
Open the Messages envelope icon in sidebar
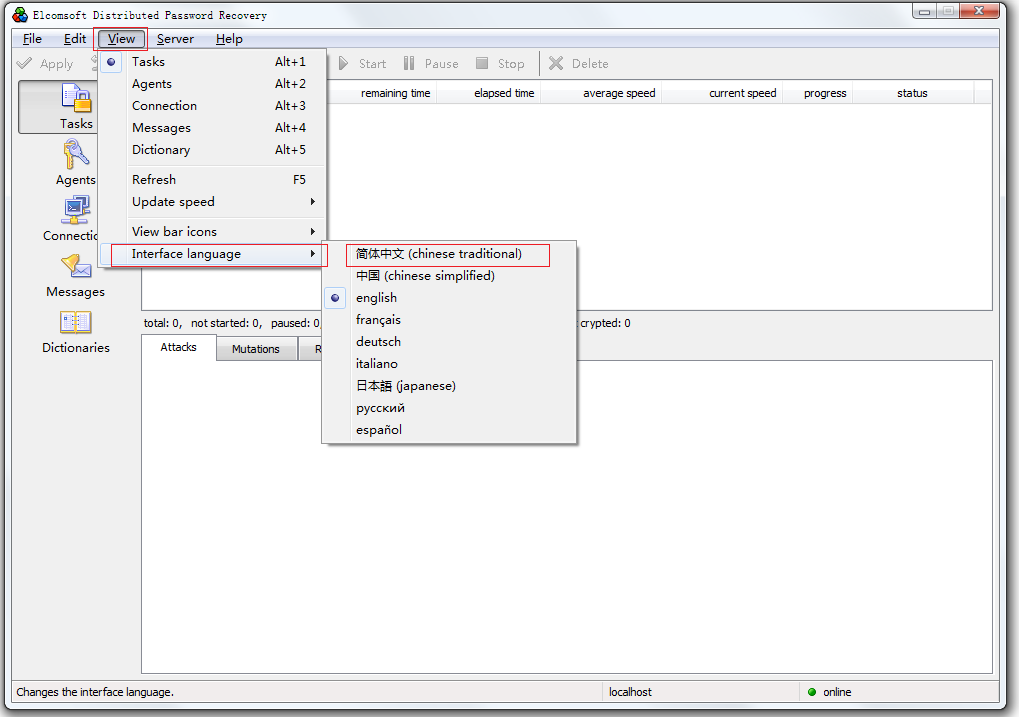(76, 266)
